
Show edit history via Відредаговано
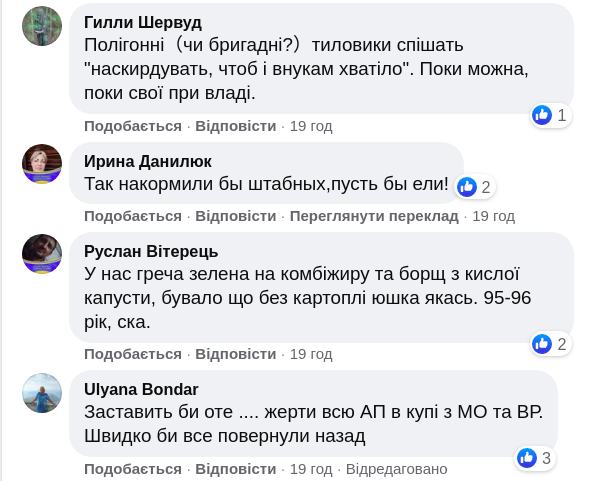click(x=397, y=469)
